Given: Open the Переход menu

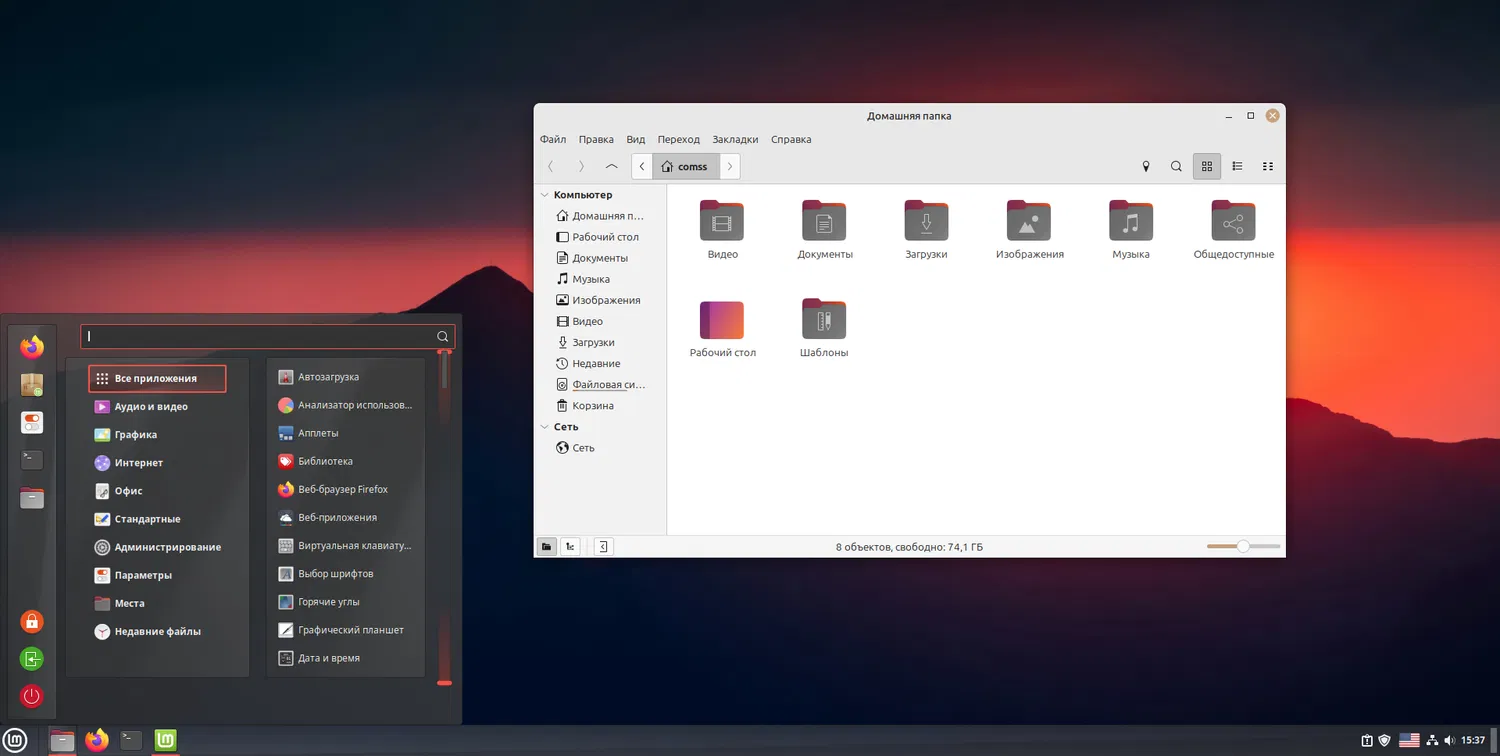Looking at the screenshot, I should pyautogui.click(x=679, y=139).
